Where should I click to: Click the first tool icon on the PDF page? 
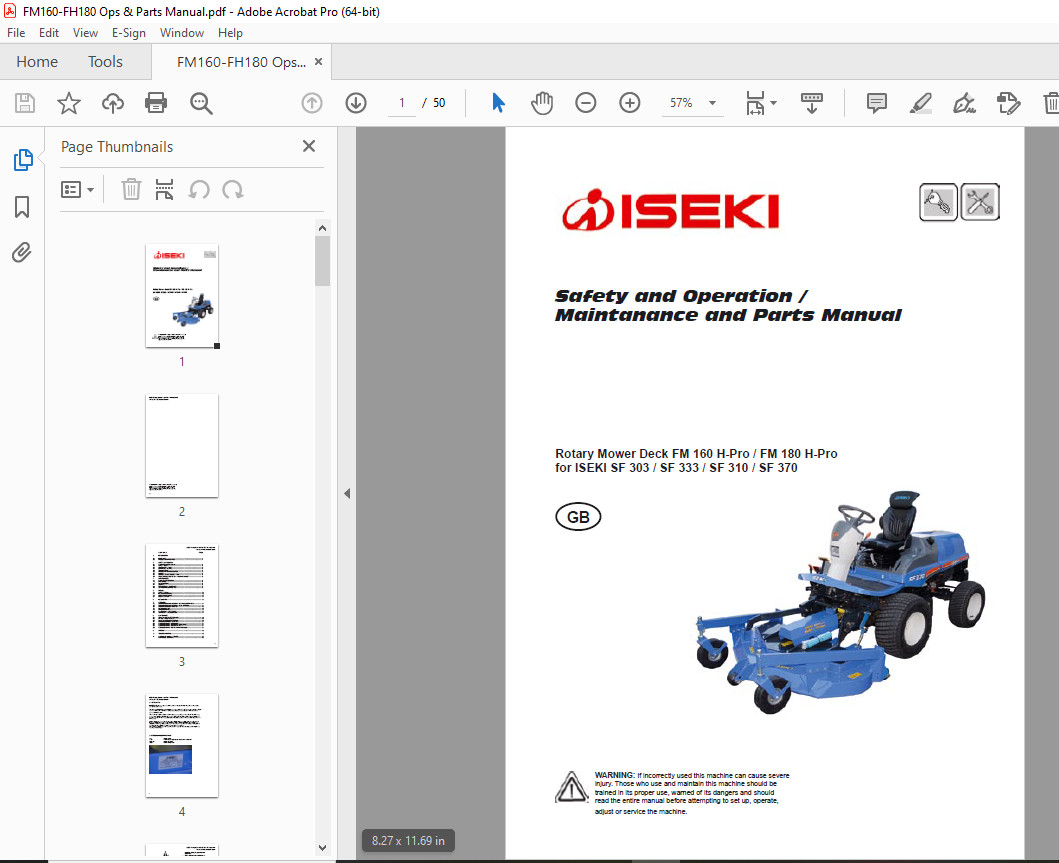tap(938, 202)
